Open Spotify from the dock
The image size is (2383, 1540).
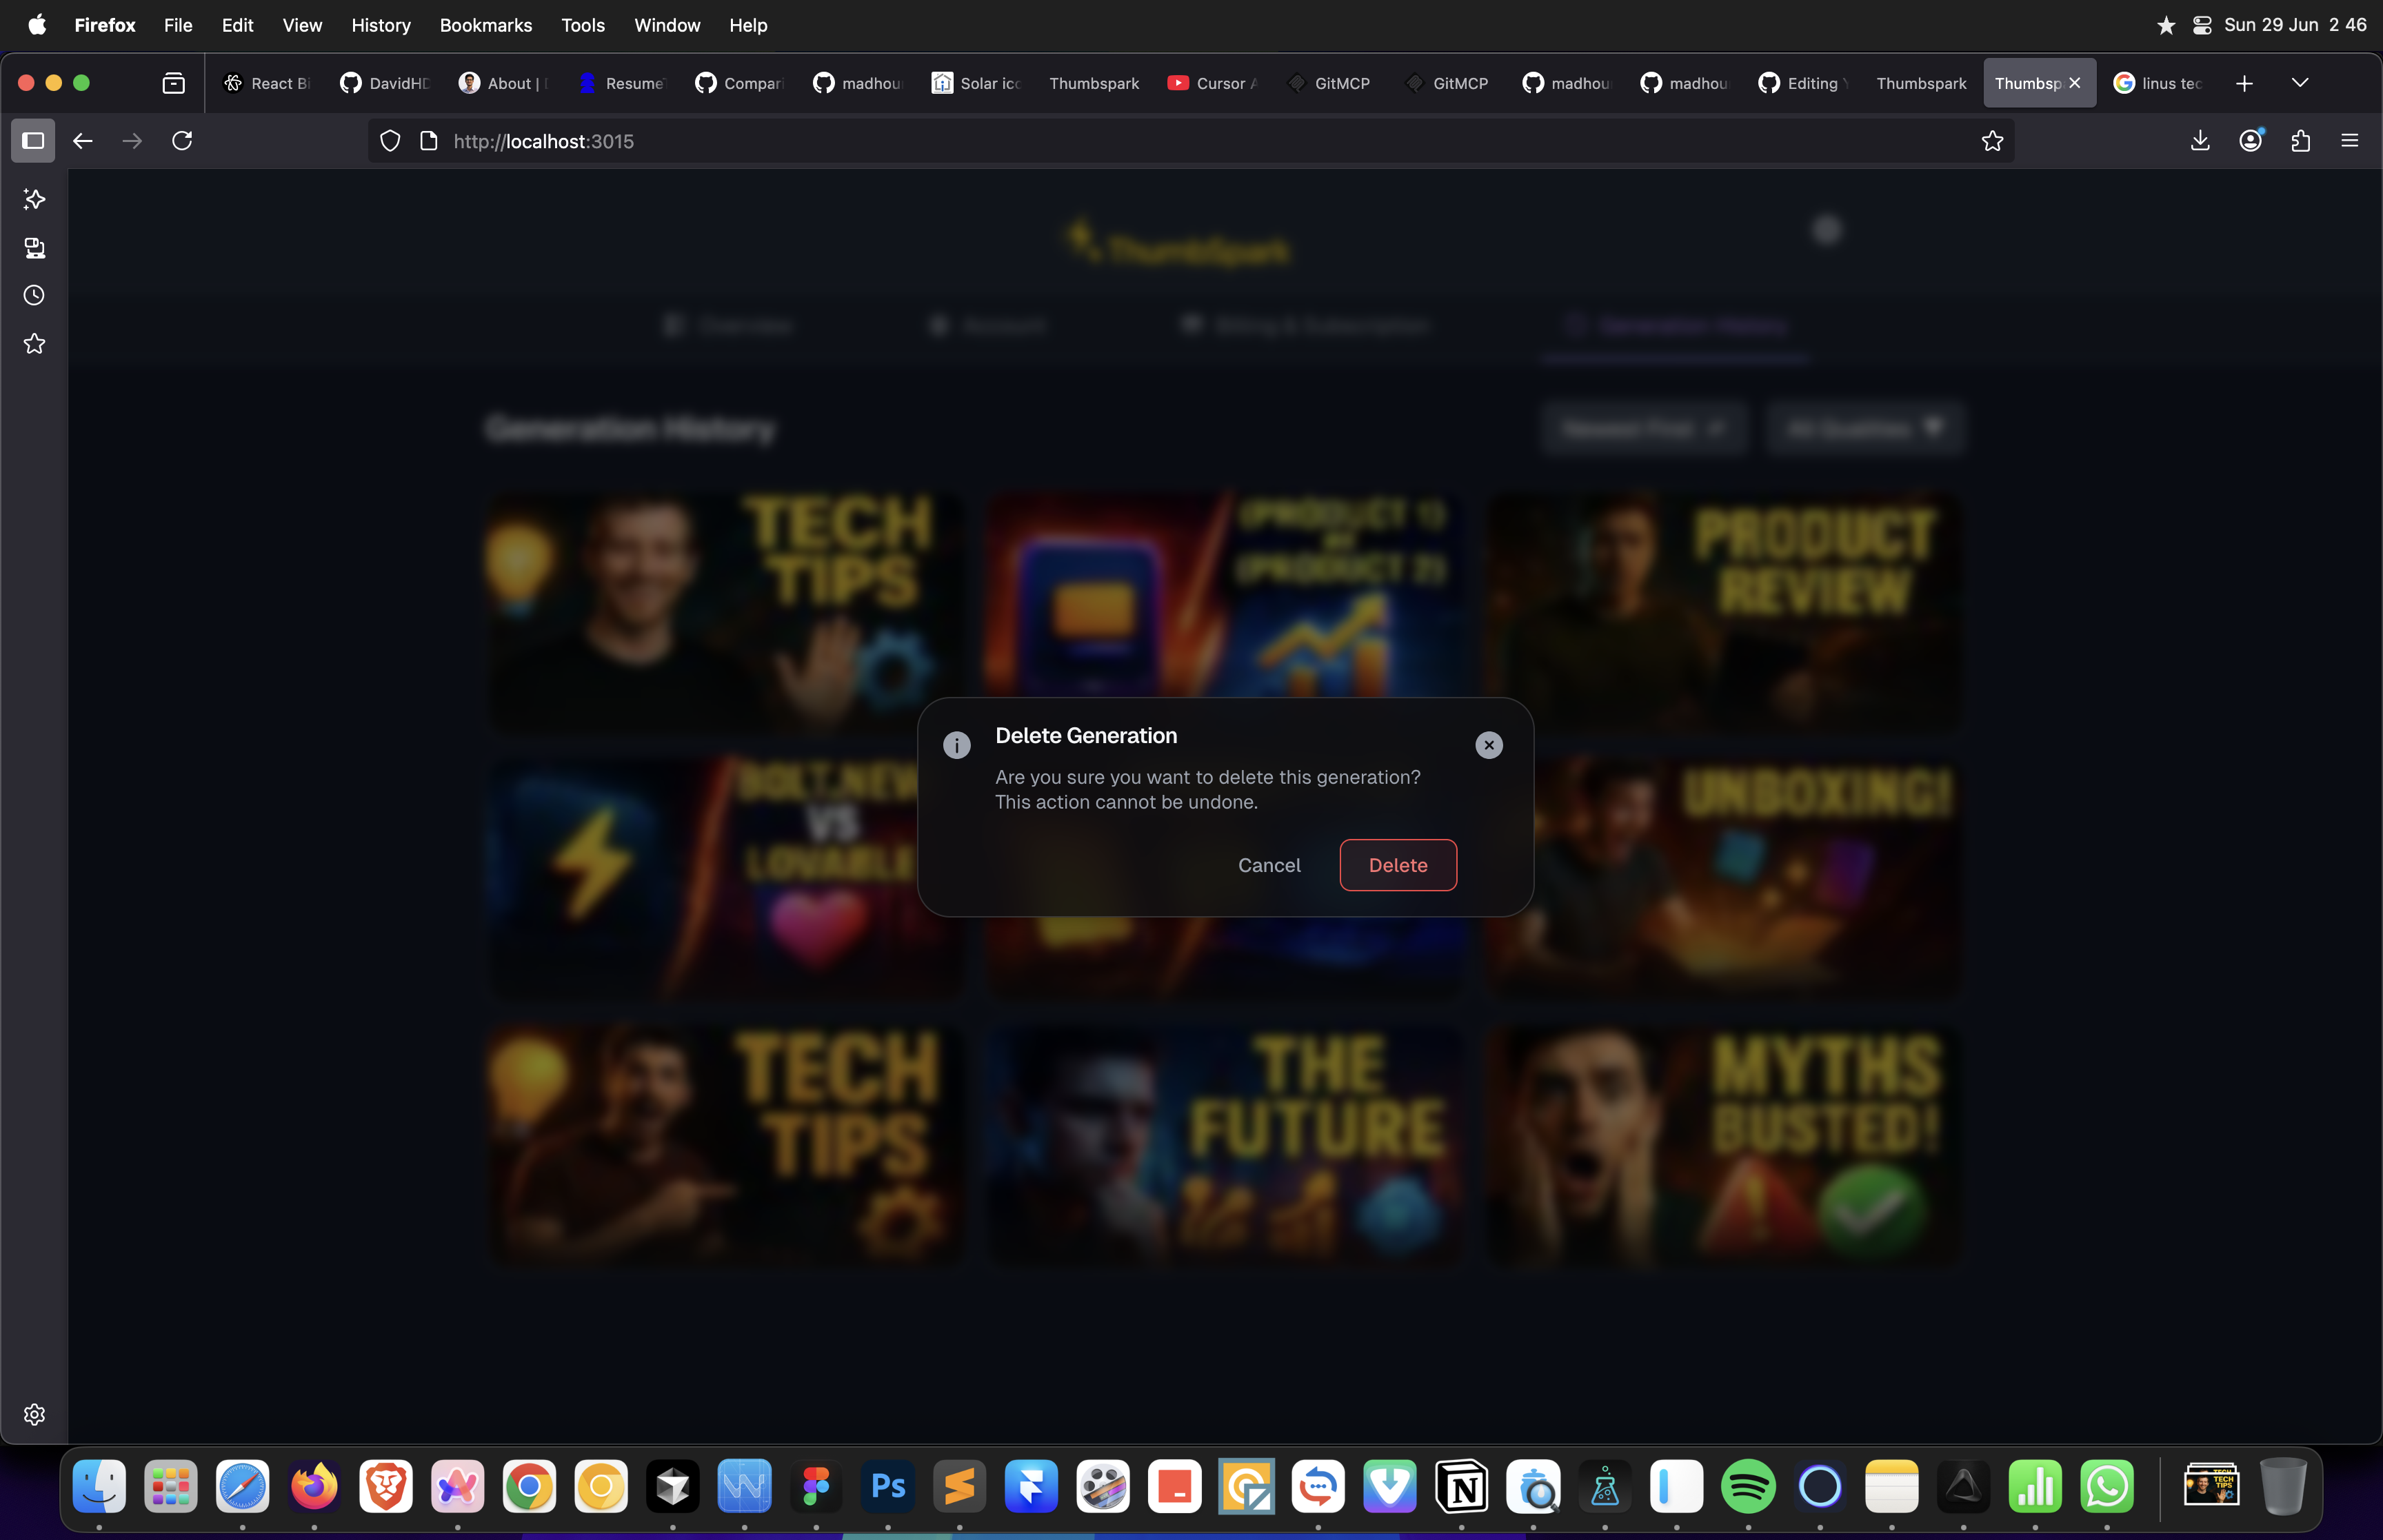click(x=1747, y=1486)
